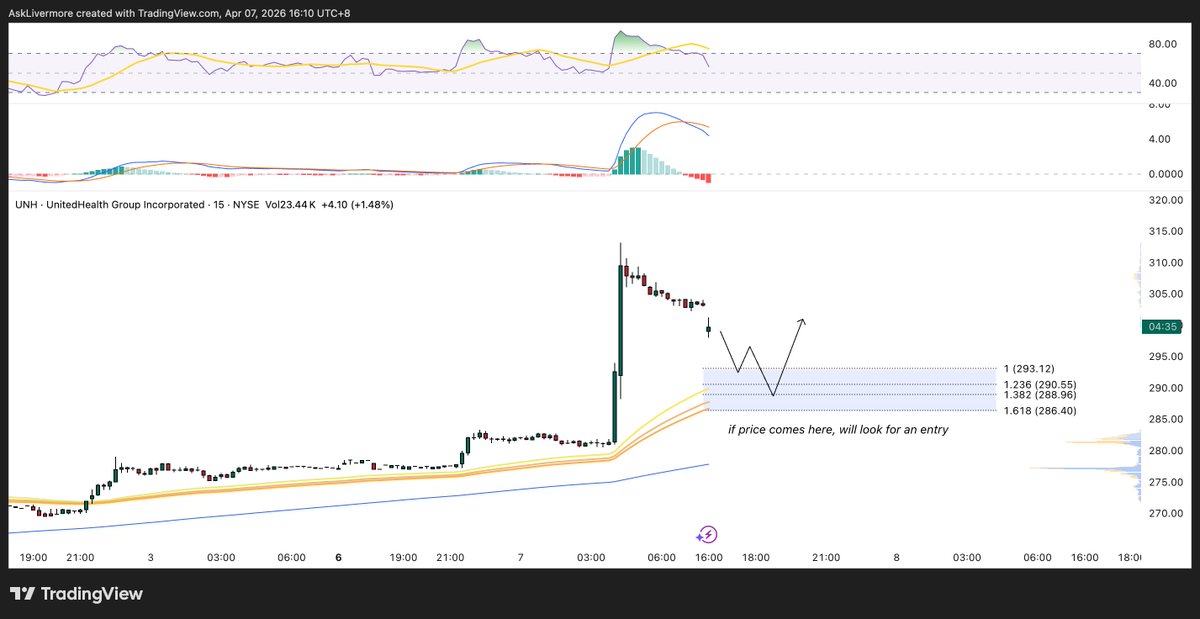Click the Fibonacci level 1.382 (288.96) label

(x=1039, y=395)
